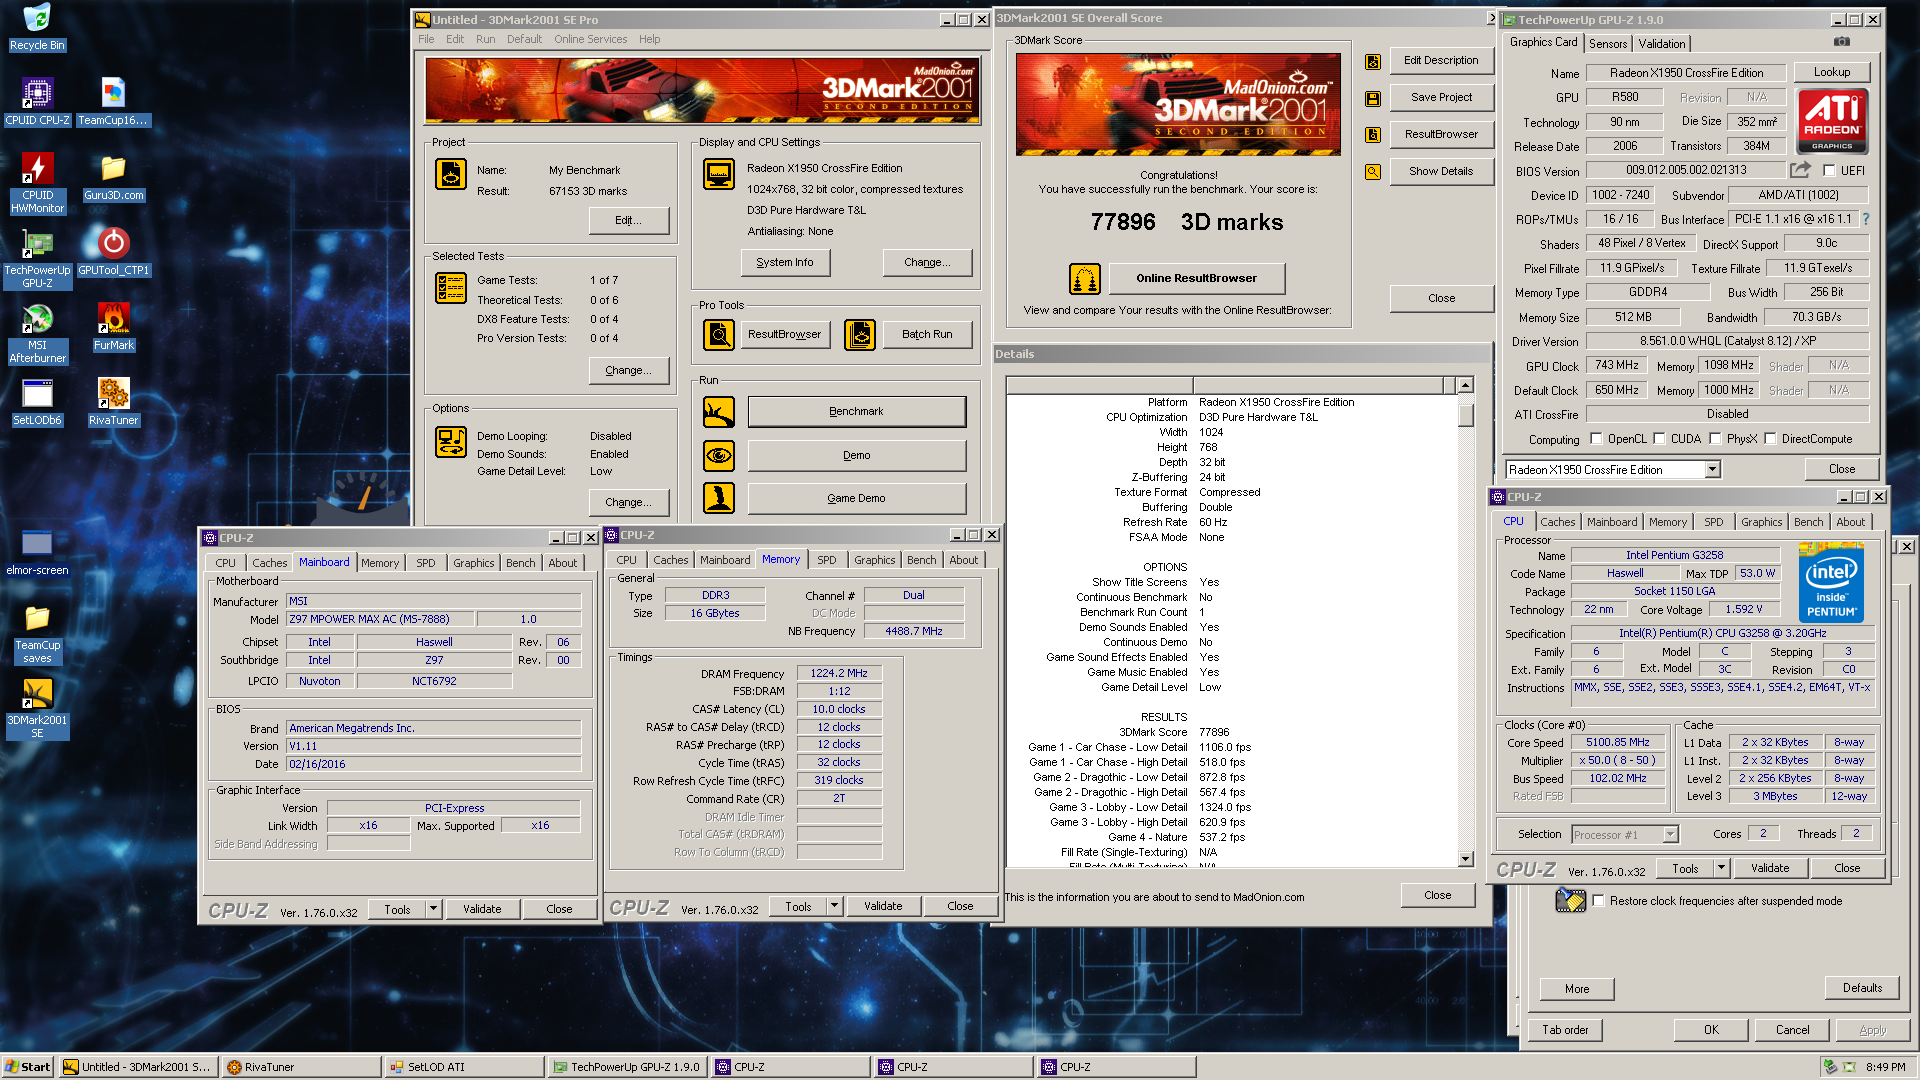Open the GPU selection dropdown in GPU-Z
The height and width of the screenshot is (1080, 1920).
[1712, 470]
